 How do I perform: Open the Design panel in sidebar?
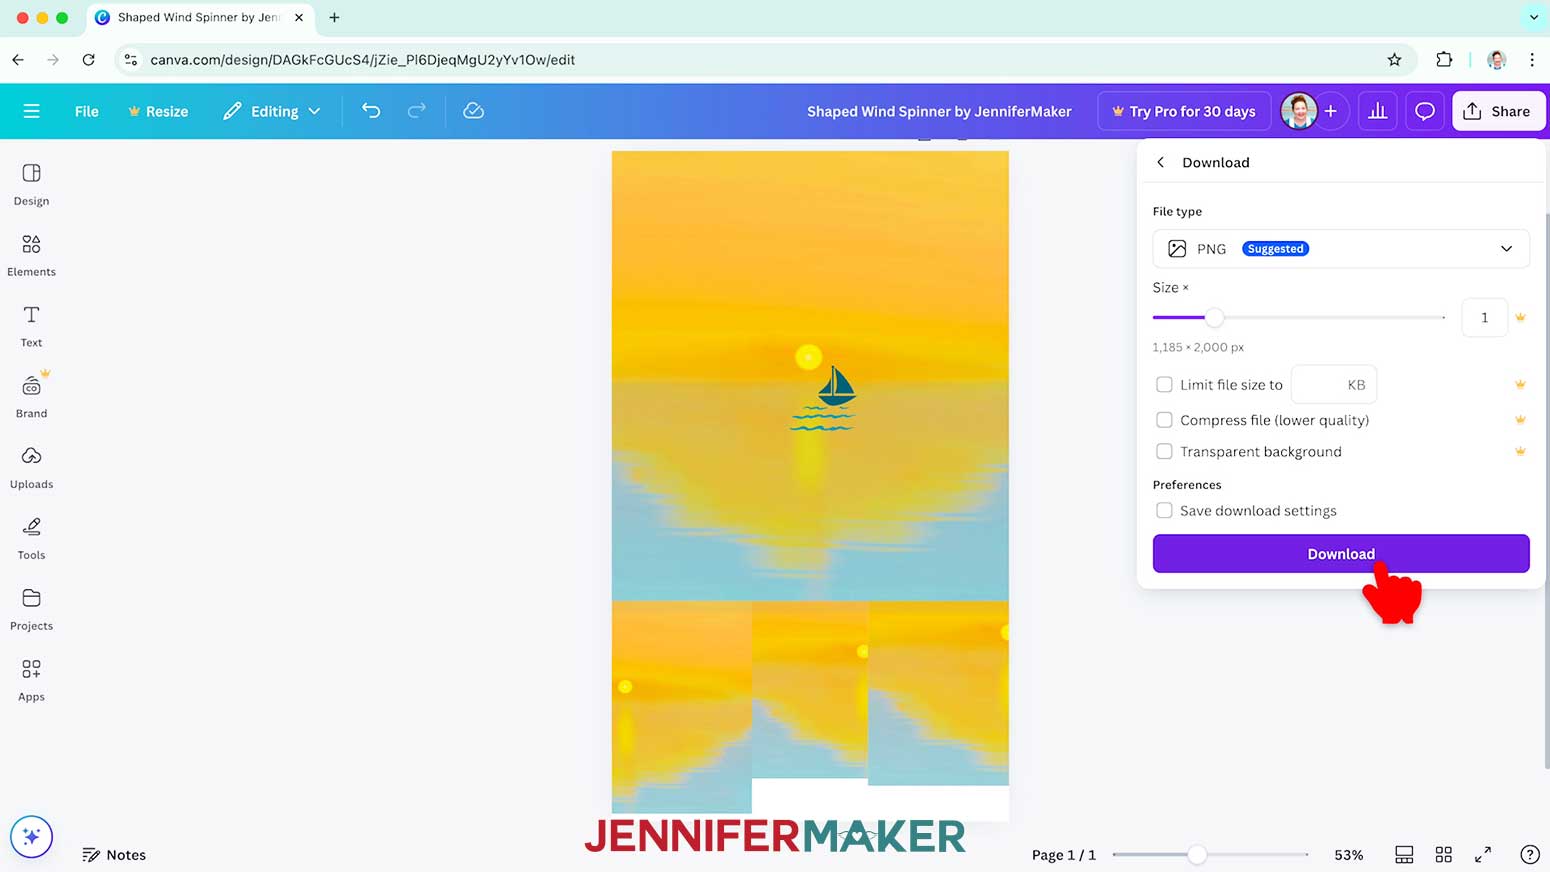(31, 185)
